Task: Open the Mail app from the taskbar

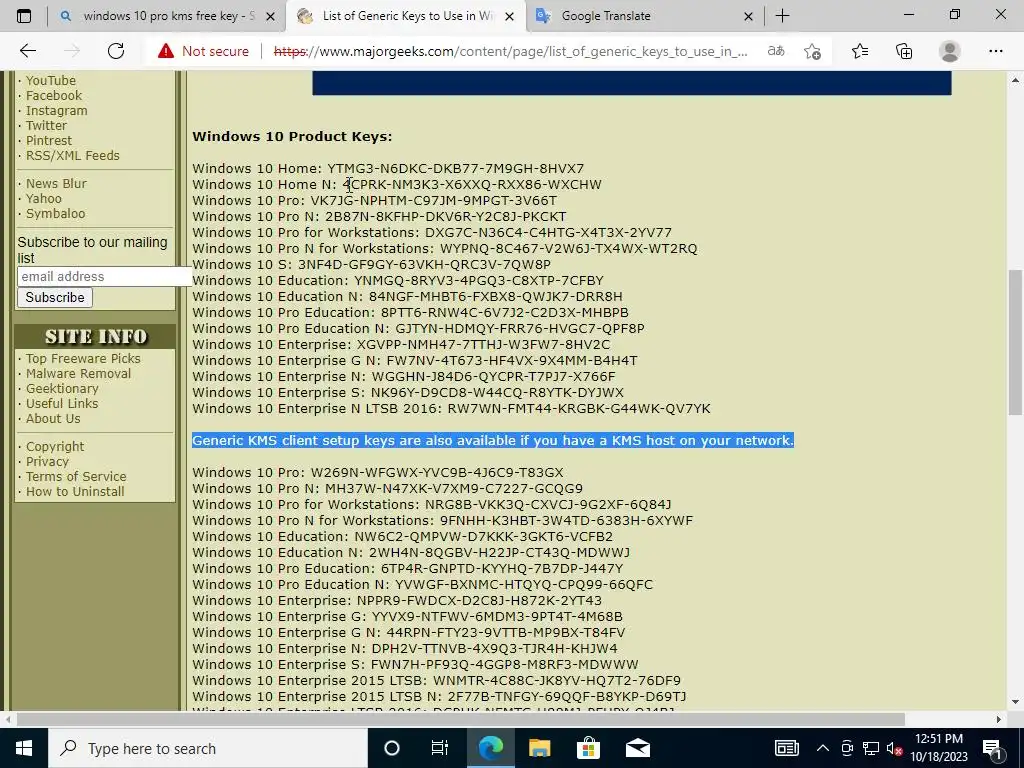Action: tap(637, 748)
